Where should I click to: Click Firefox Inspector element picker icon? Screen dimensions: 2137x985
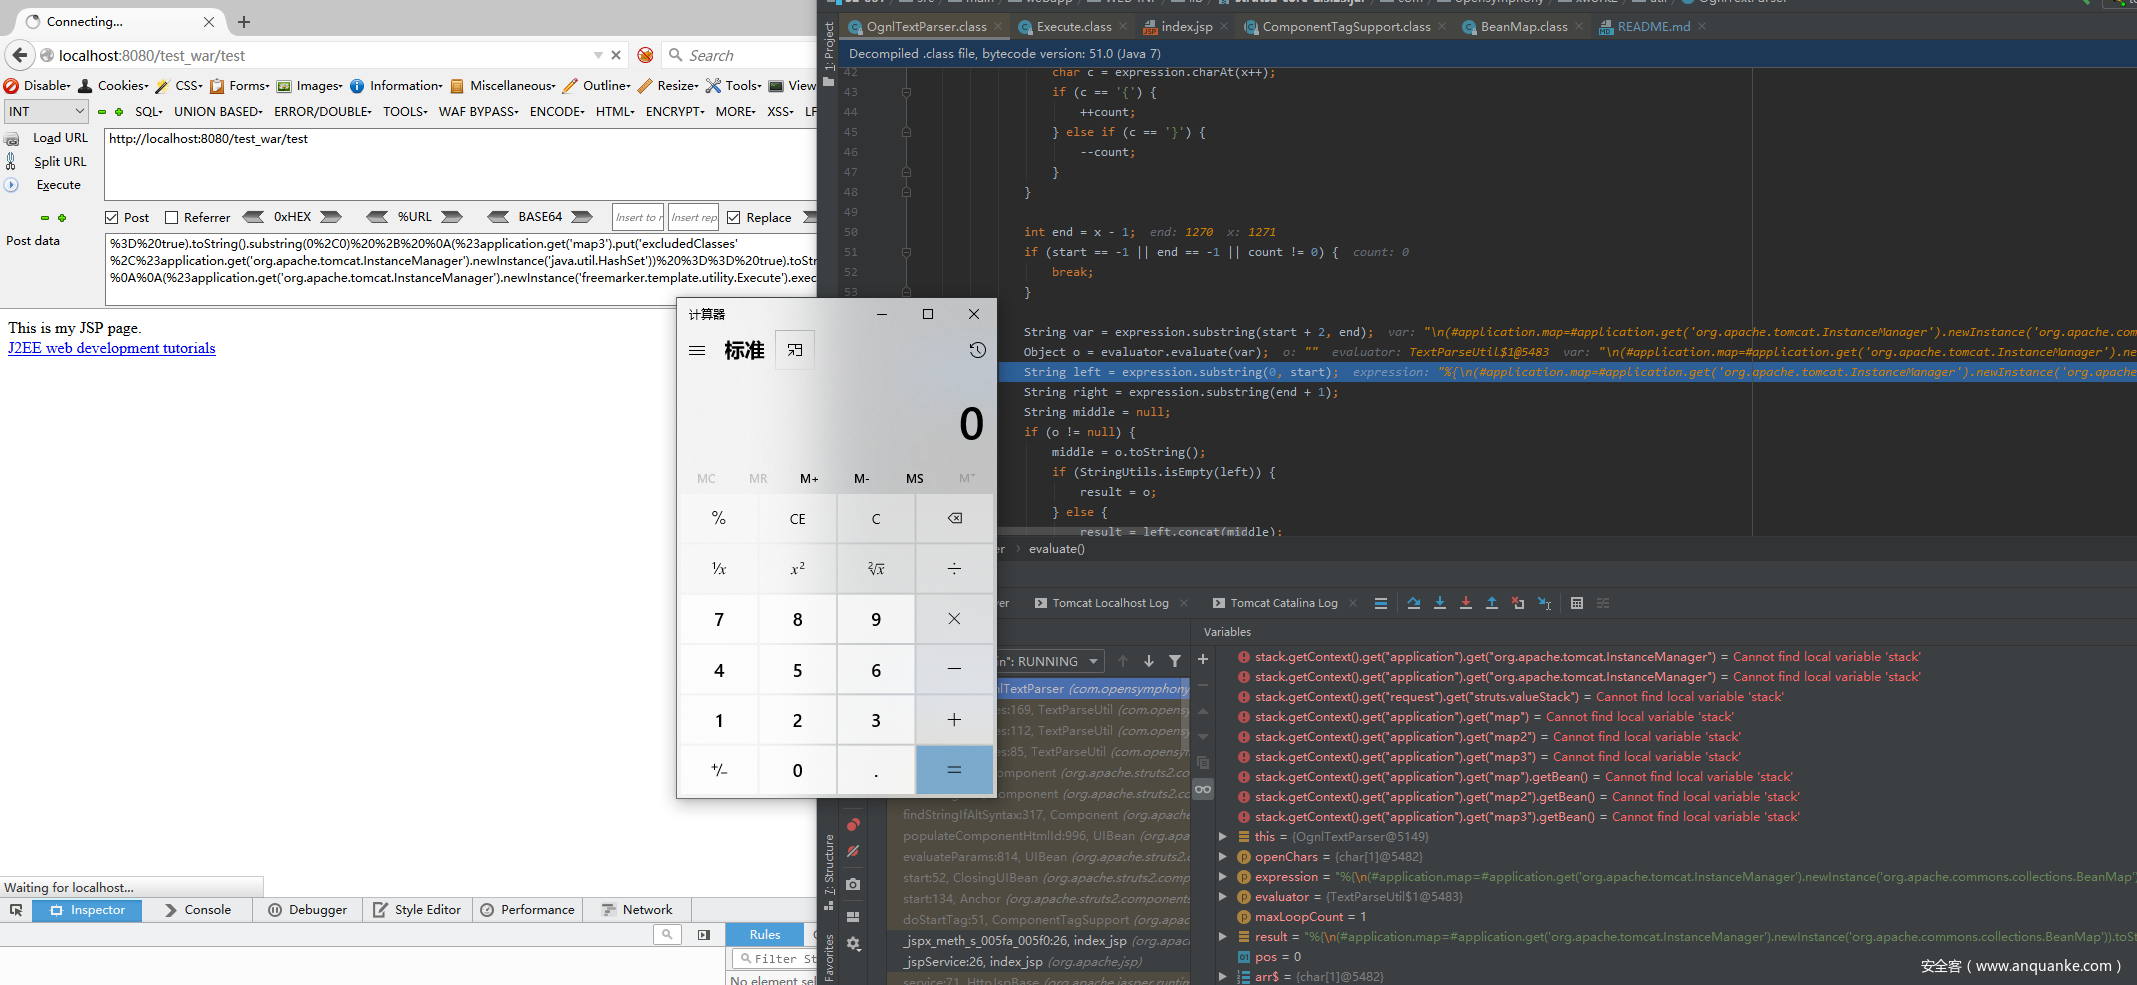(16, 910)
